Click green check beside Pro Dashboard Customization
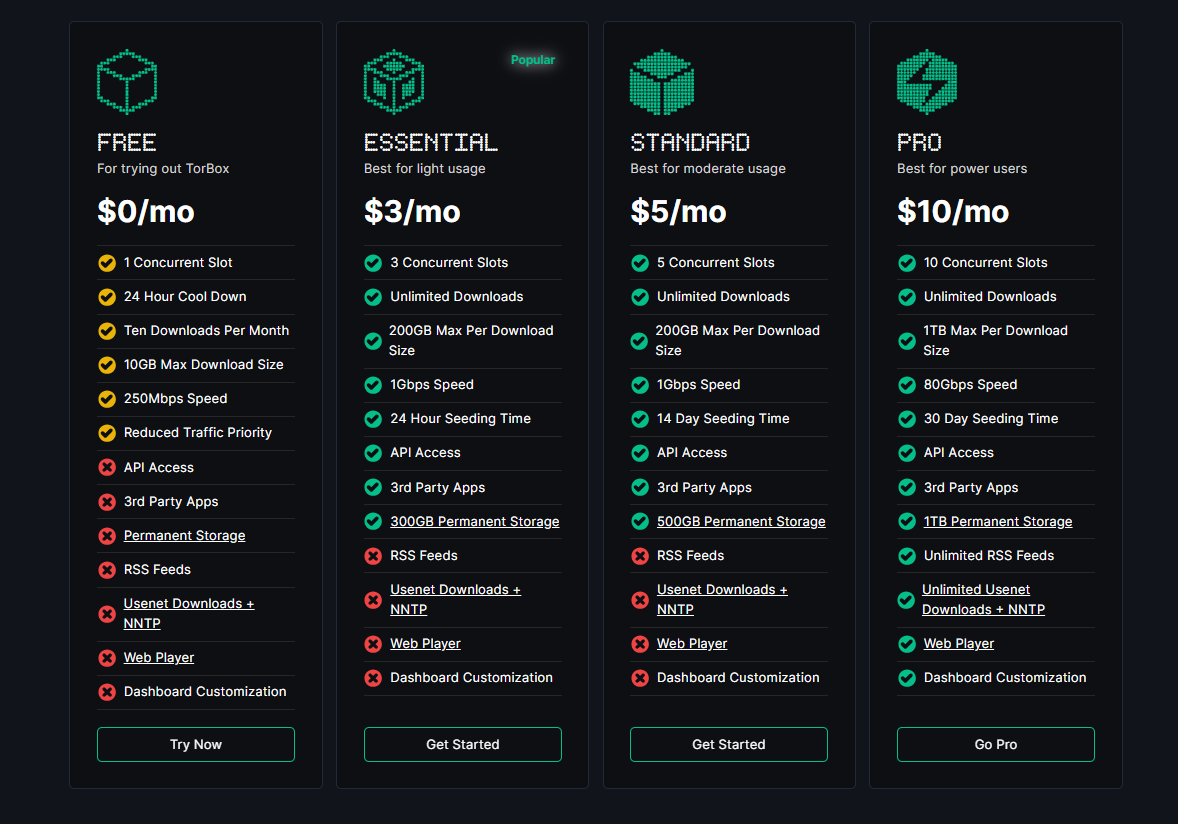The height and width of the screenshot is (824, 1178). [x=907, y=678]
